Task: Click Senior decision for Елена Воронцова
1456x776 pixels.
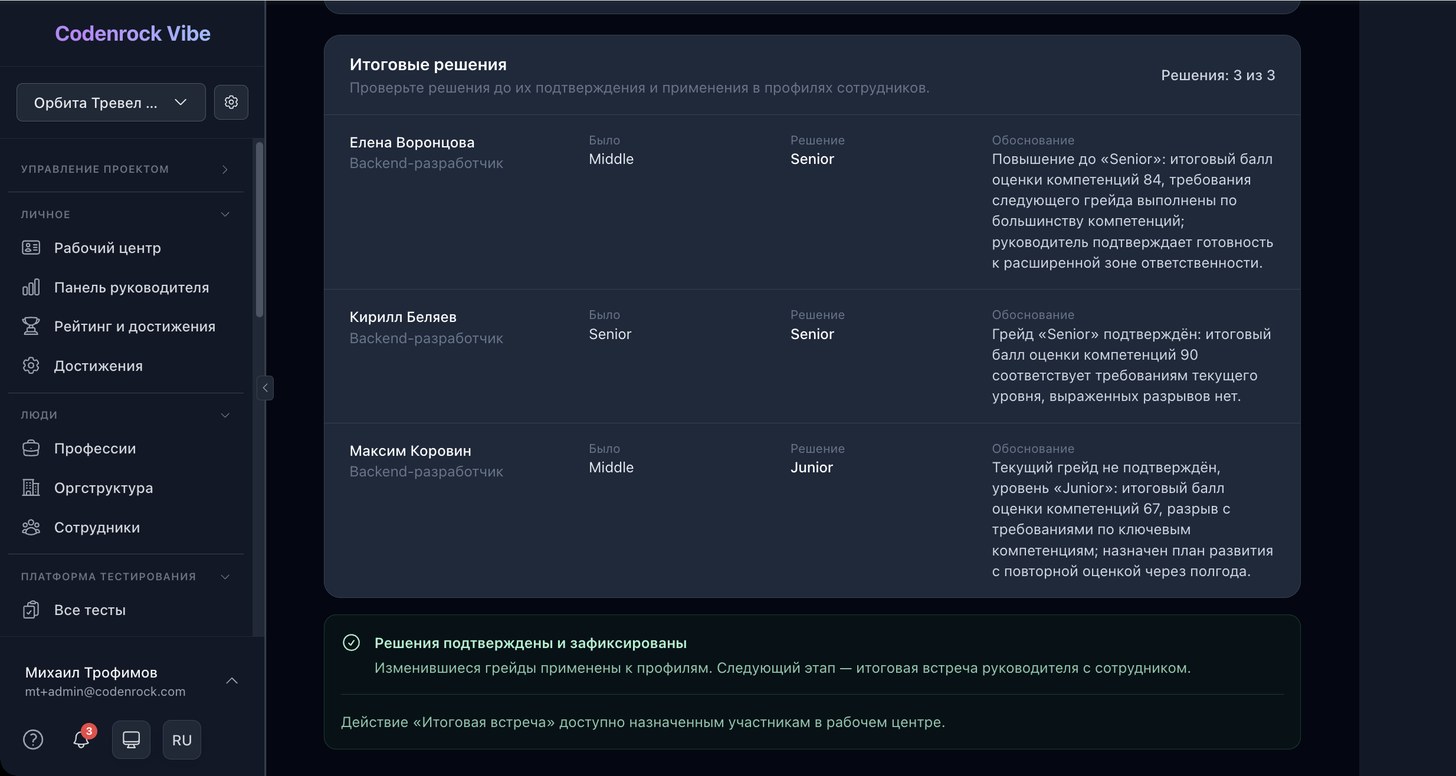Action: (812, 159)
